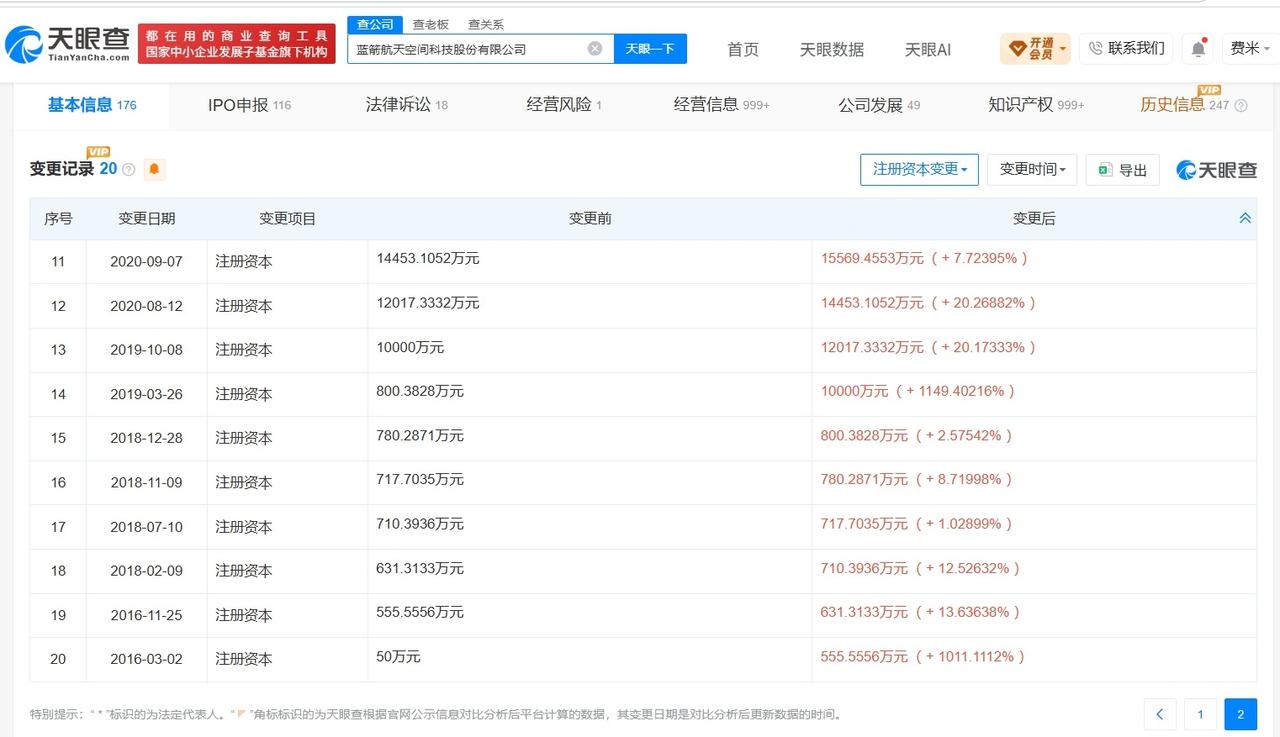Clear the search box with the X icon
The image size is (1280, 737).
[x=595, y=48]
